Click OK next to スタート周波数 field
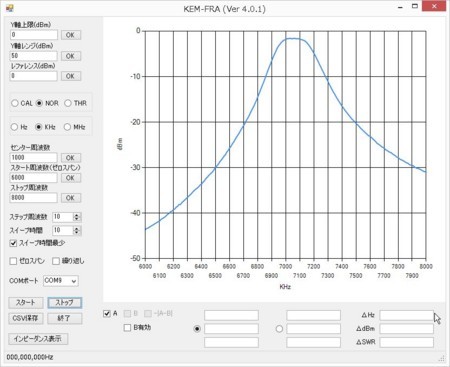The image size is (450, 367). tap(70, 178)
